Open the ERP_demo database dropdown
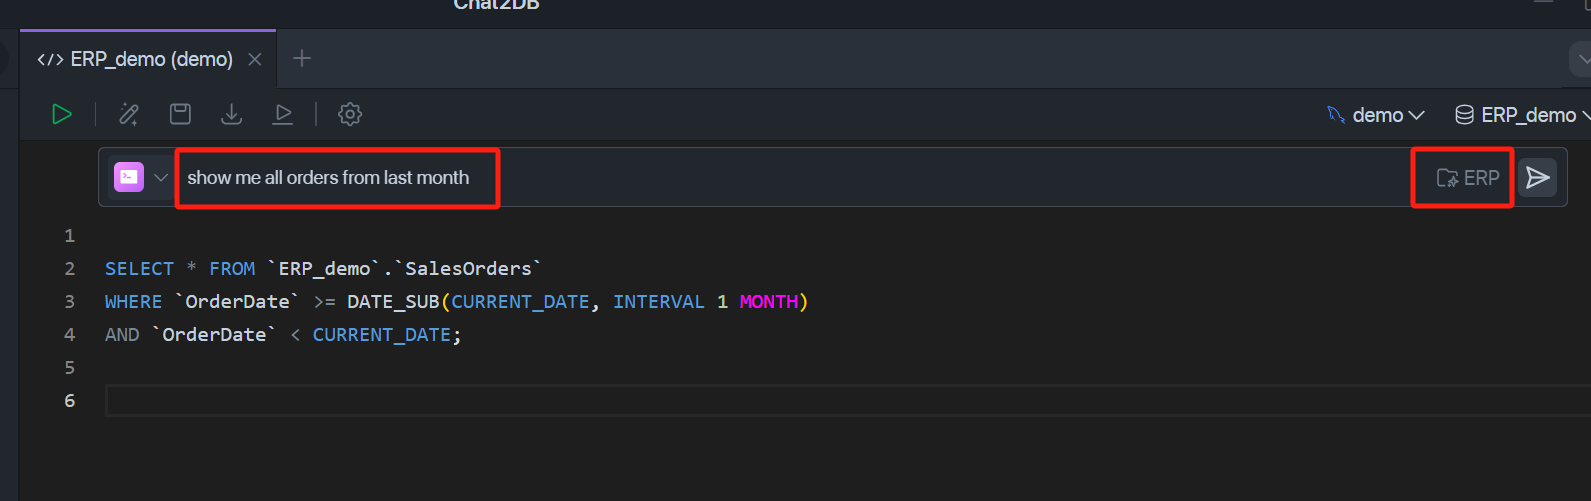Viewport: 1591px width, 501px height. point(1522,115)
